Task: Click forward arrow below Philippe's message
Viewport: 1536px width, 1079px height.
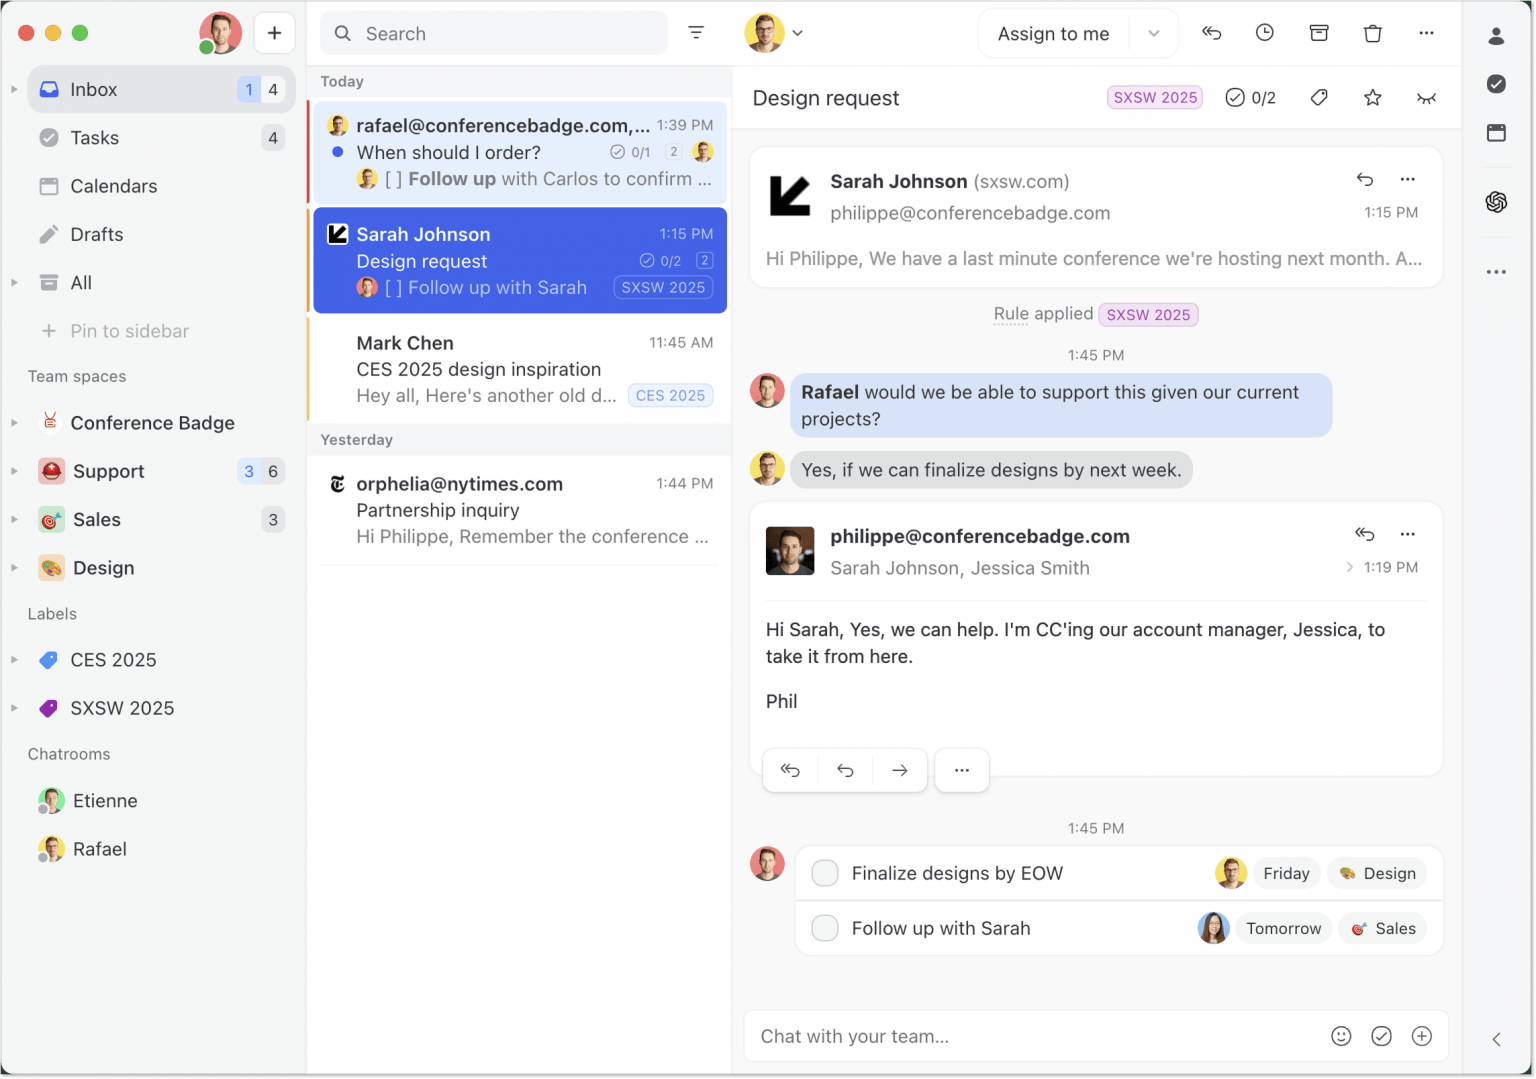Action: click(900, 770)
